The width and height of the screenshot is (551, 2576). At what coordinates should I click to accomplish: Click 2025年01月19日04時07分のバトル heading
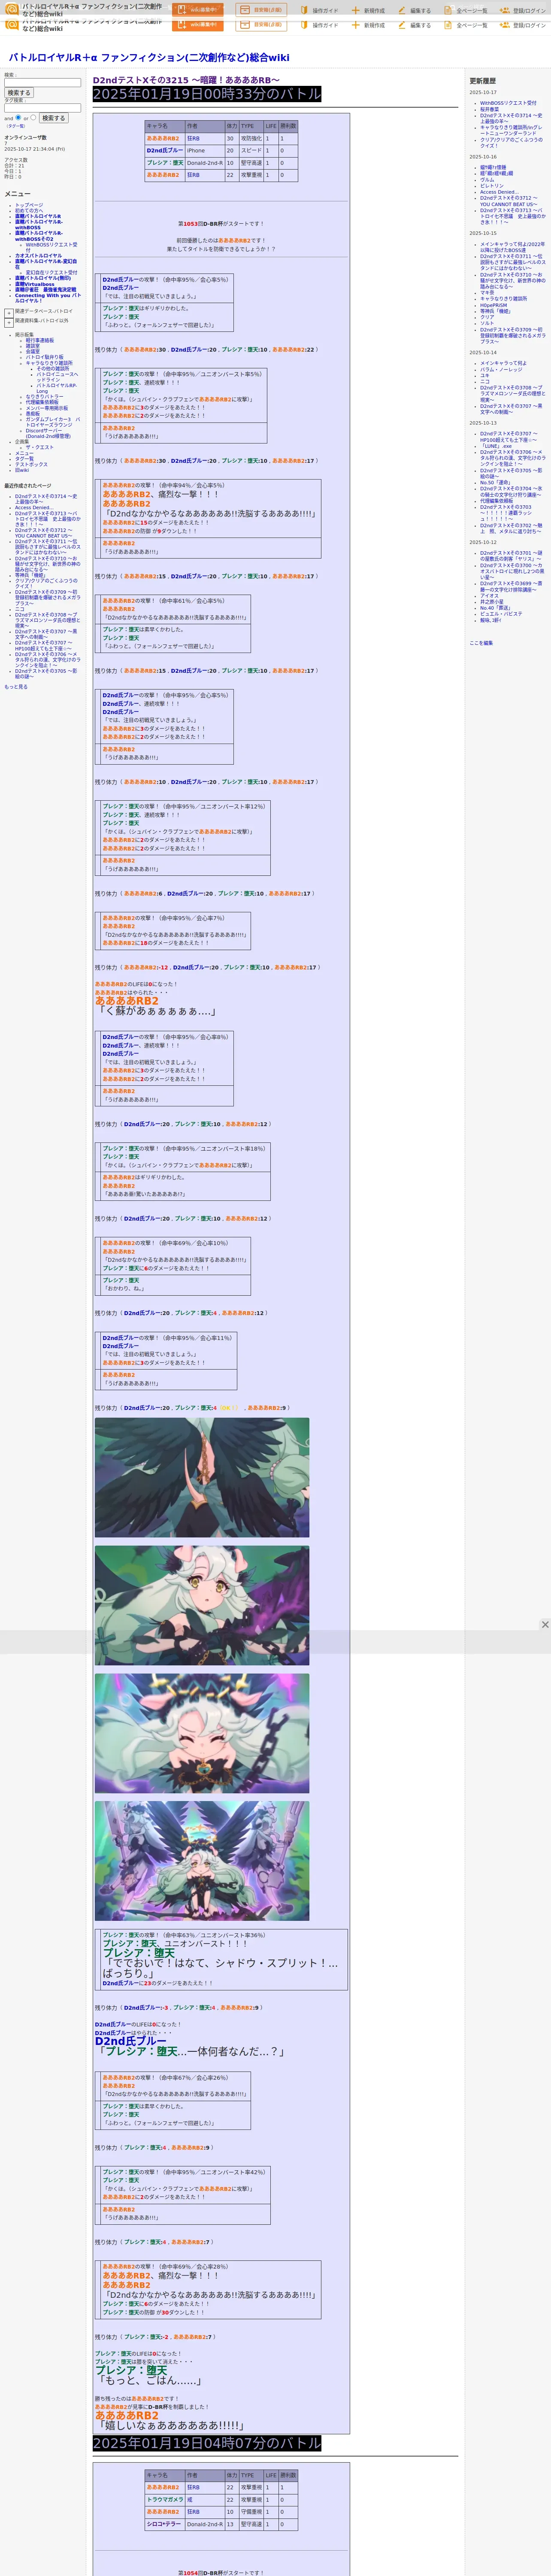pos(207,2443)
